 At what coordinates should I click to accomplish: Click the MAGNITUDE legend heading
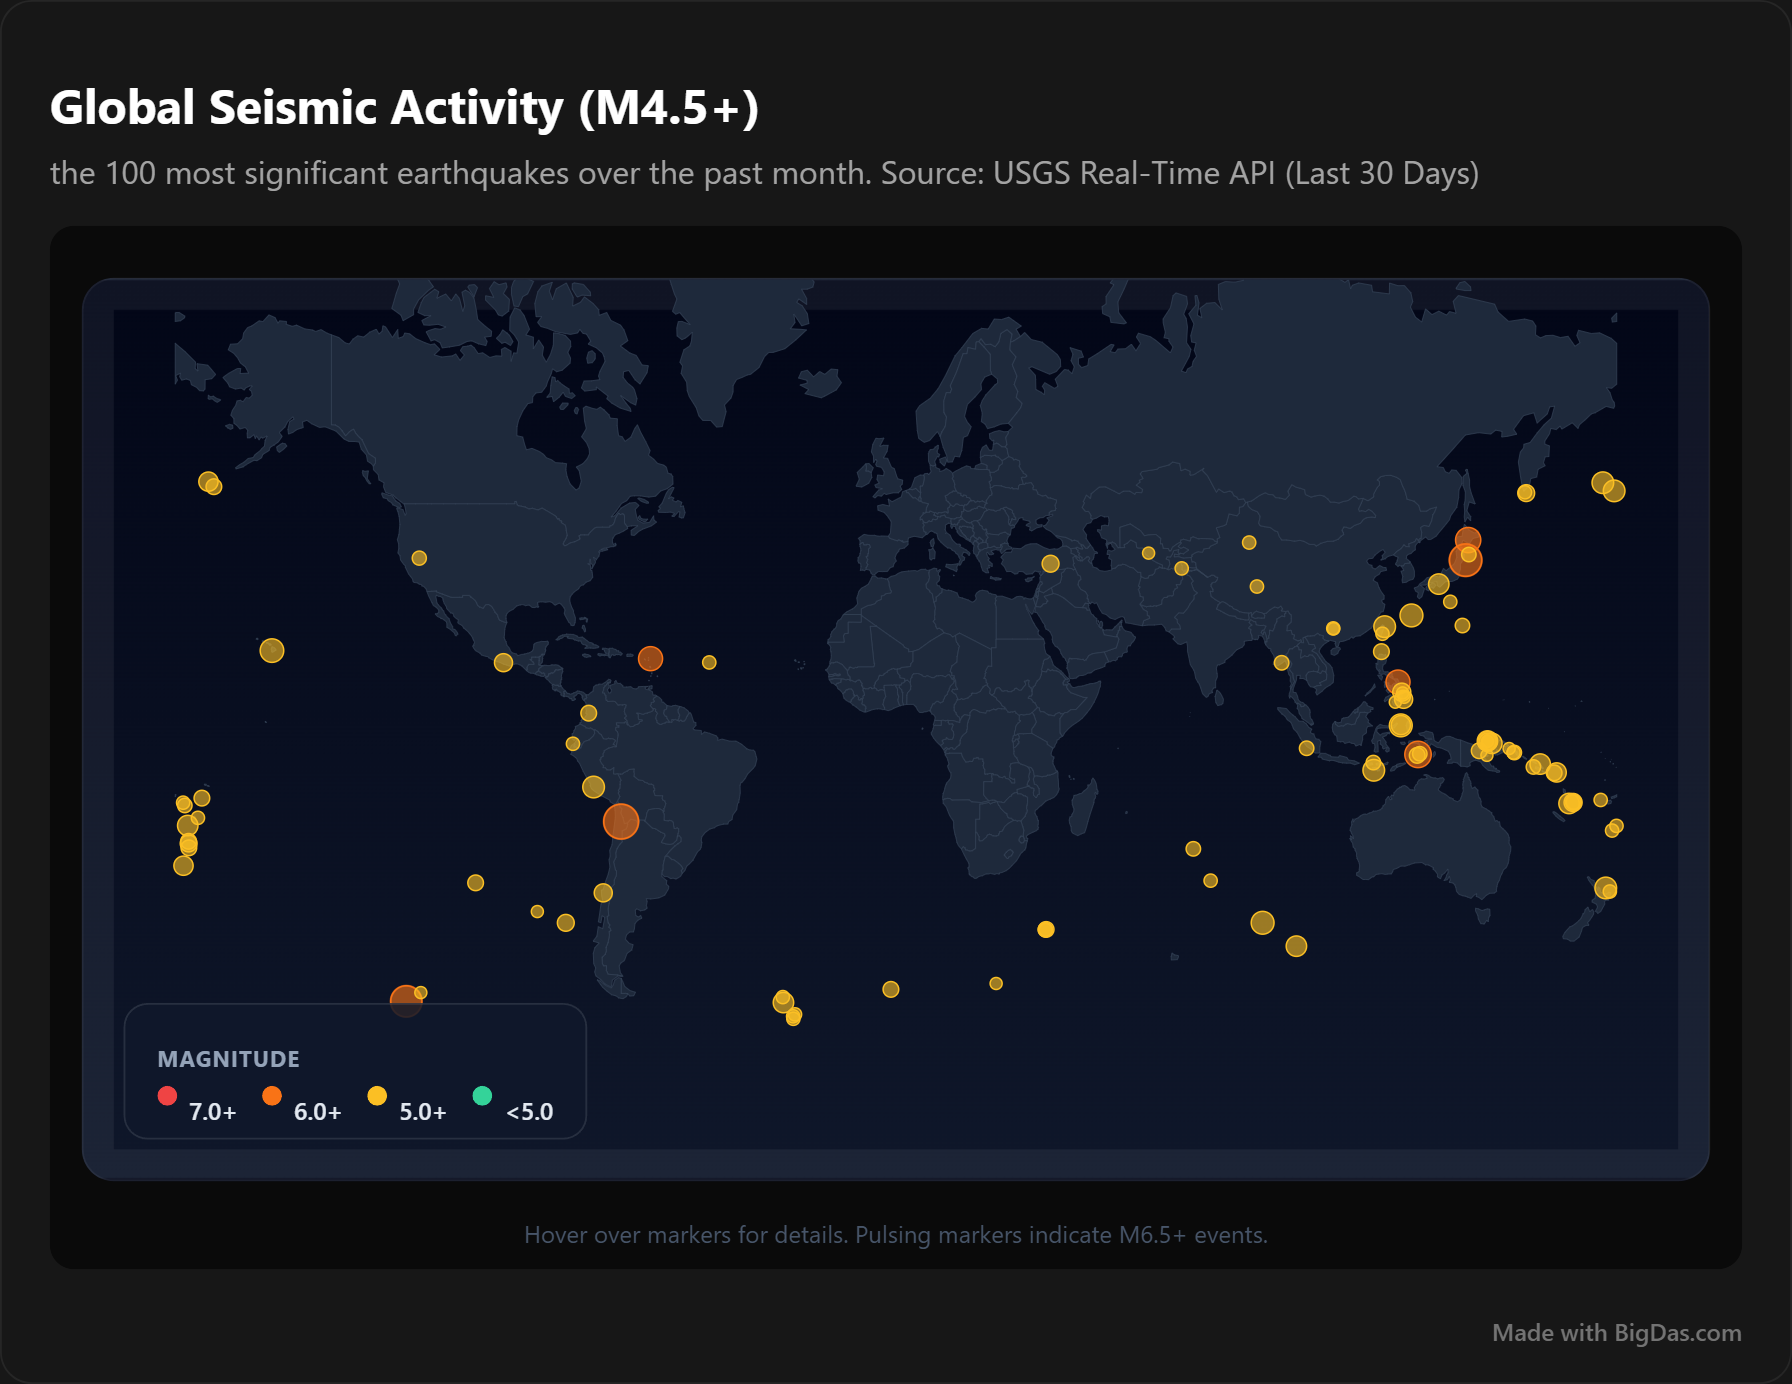228,1059
